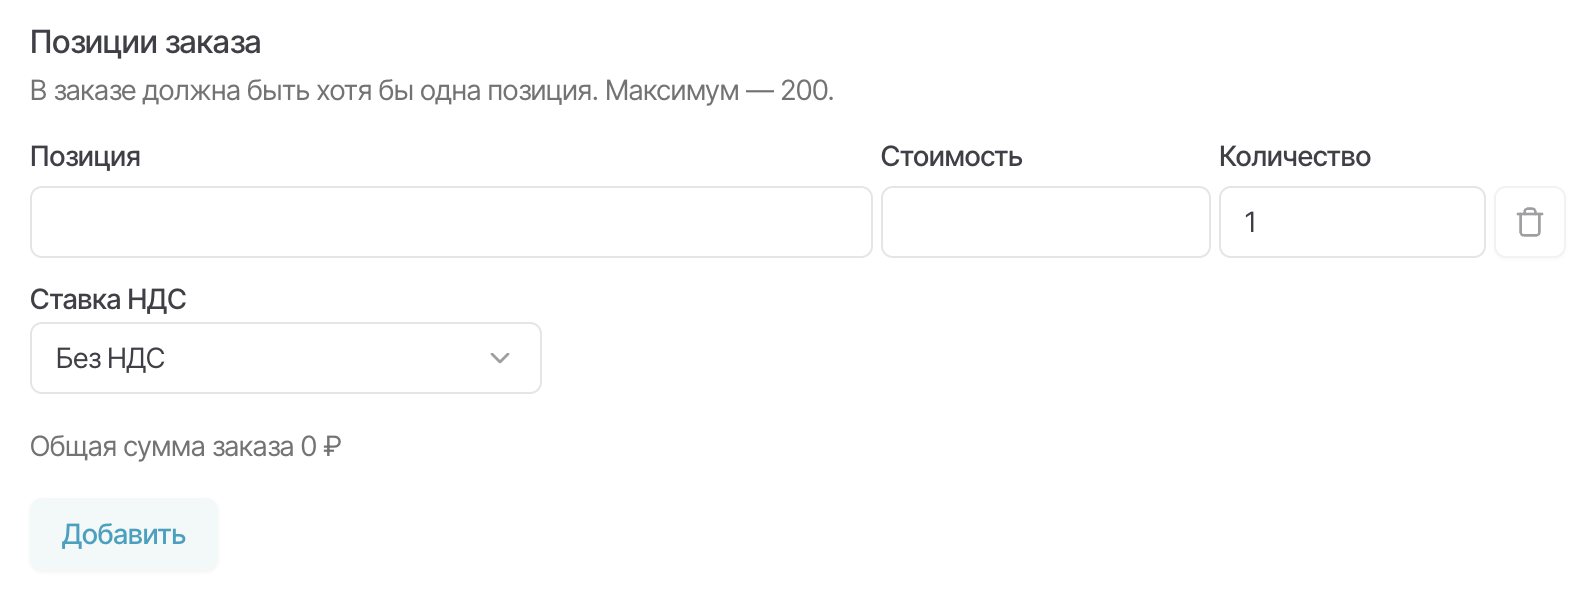The width and height of the screenshot is (1582, 598).
Task: Click the 'Количество' field label
Action: [x=1294, y=157]
